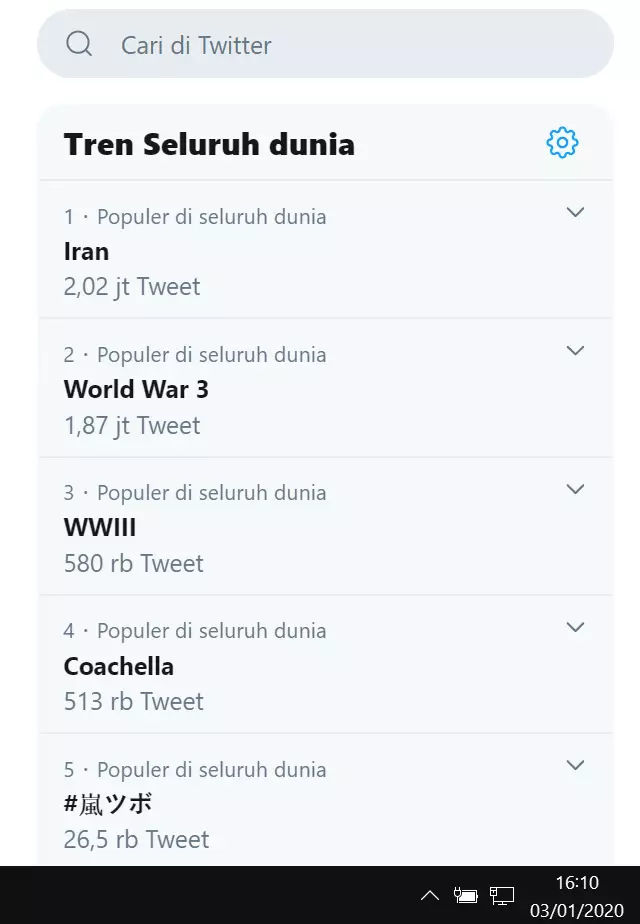Open the #嵐ツボ hashtag trend
The width and height of the screenshot is (640, 924).
click(x=108, y=804)
